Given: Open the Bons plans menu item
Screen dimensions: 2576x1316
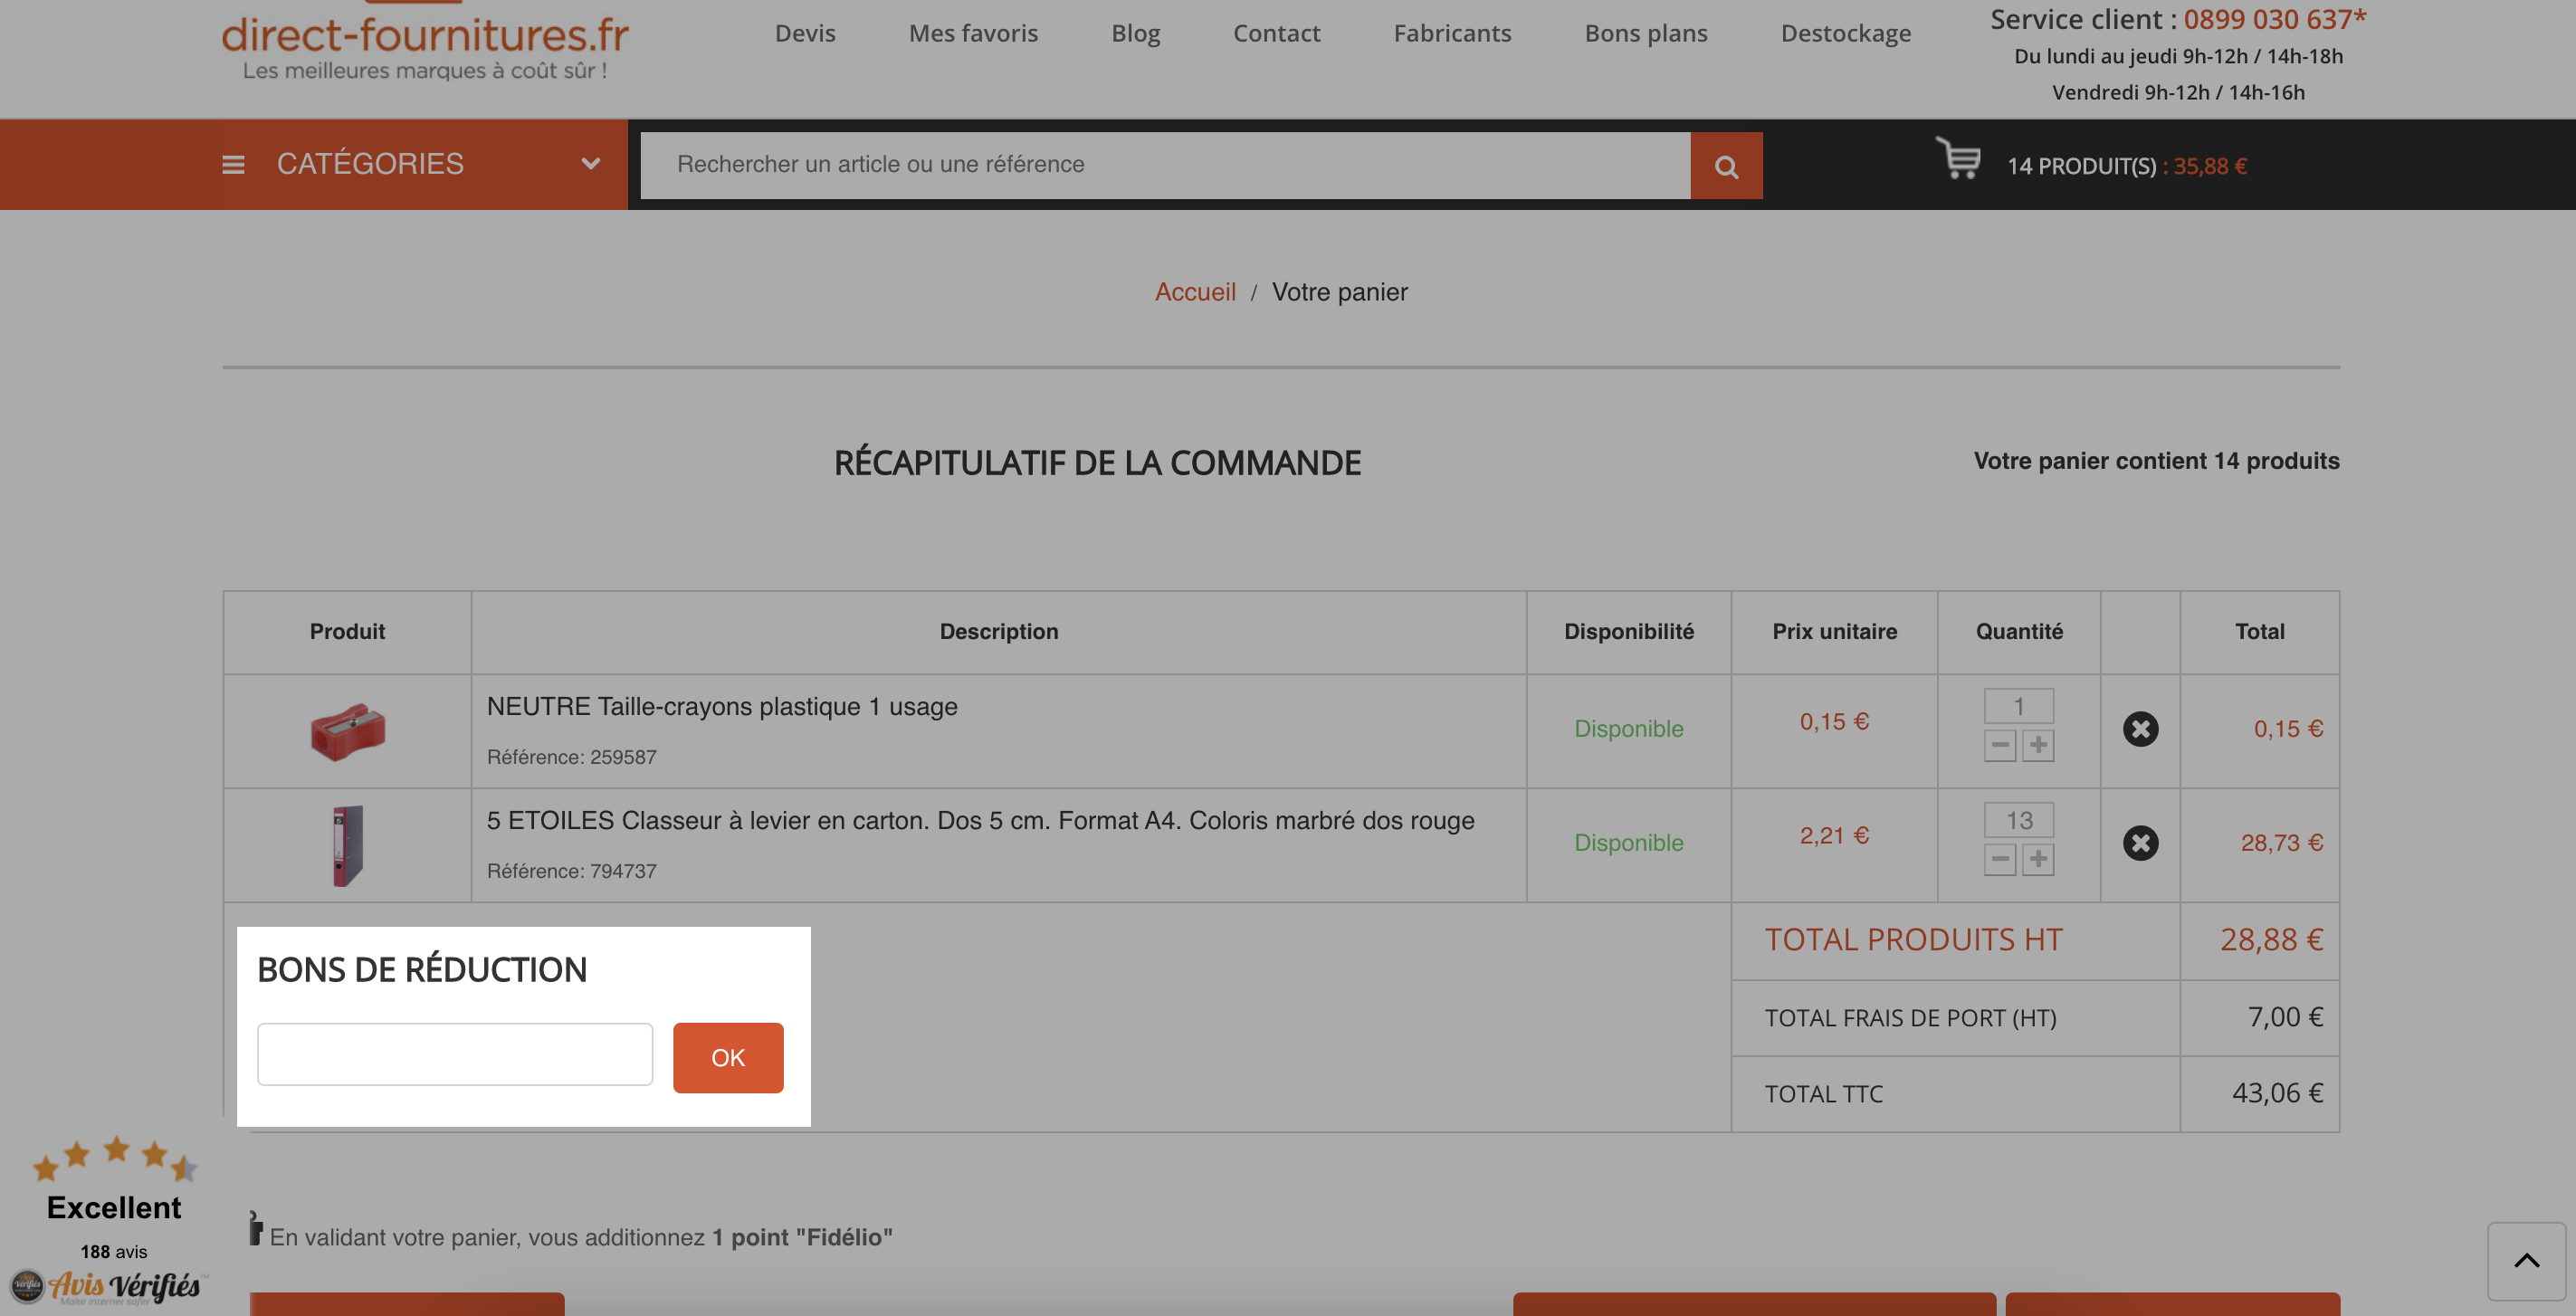Looking at the screenshot, I should point(1646,33).
